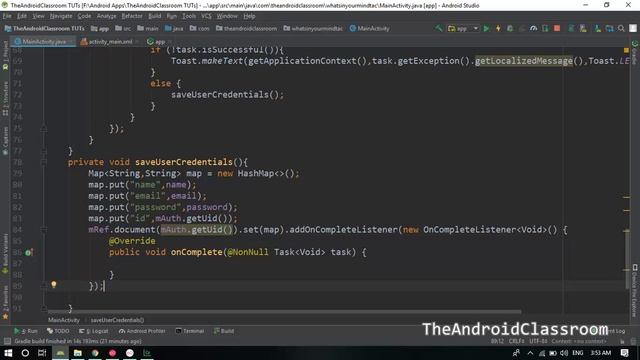
Task: Open Task View on the taskbar
Action: click(42, 353)
